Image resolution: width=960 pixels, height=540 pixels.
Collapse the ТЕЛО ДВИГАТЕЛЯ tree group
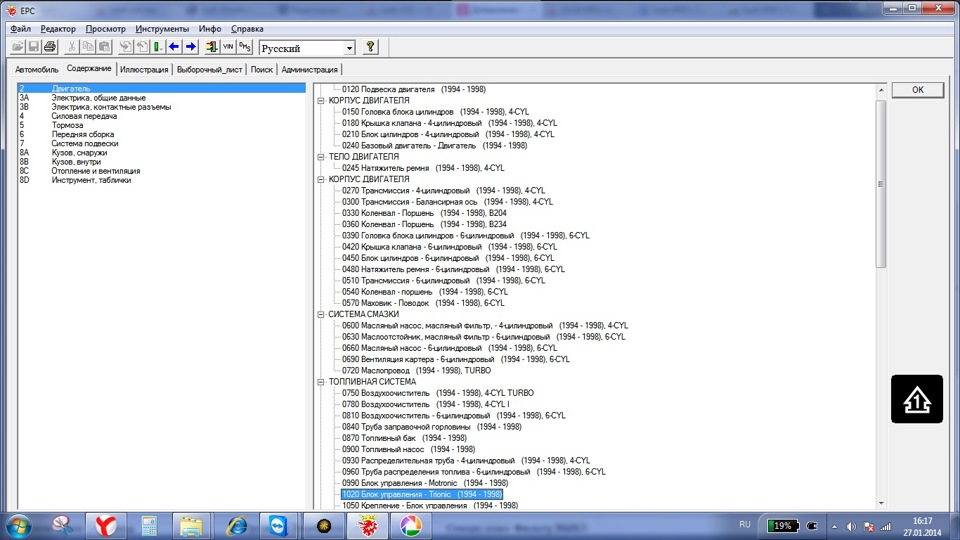(x=321, y=157)
